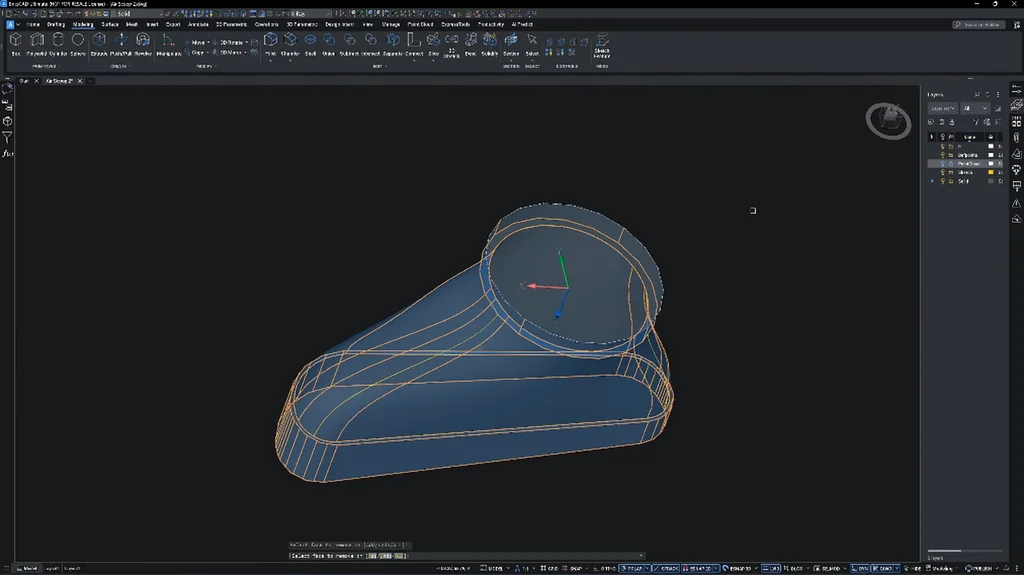The height and width of the screenshot is (575, 1024).
Task: Open the Manipulate tool
Action: 168,44
